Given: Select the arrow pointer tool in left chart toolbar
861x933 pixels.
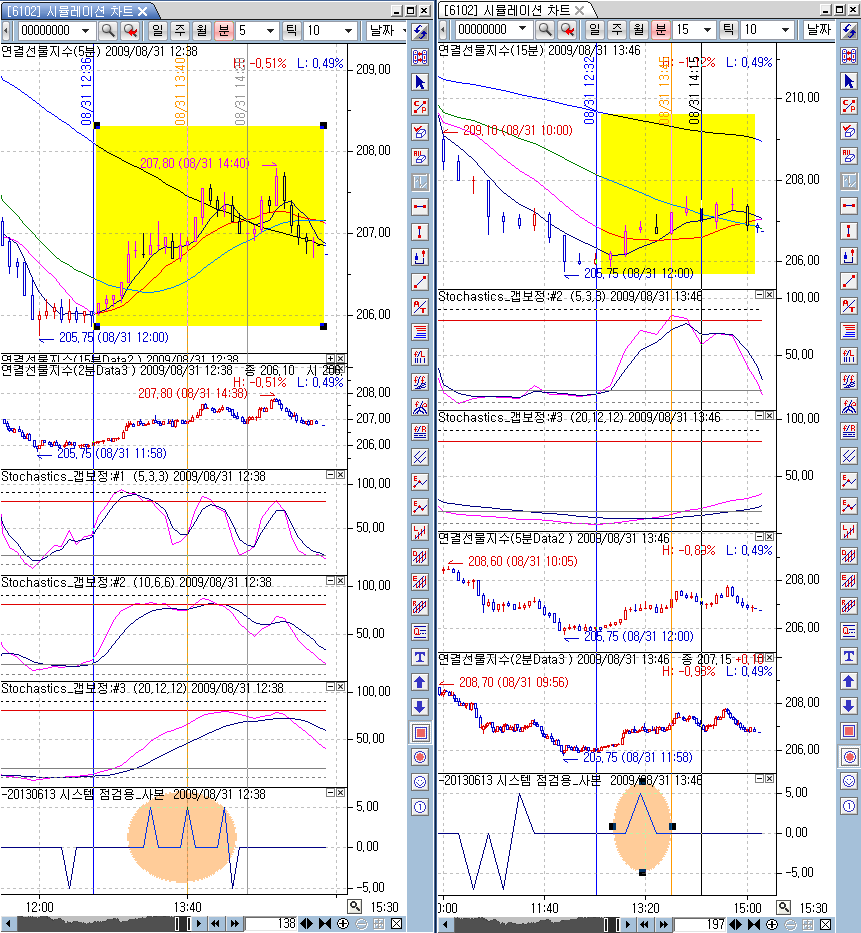Looking at the screenshot, I should pos(420,82).
